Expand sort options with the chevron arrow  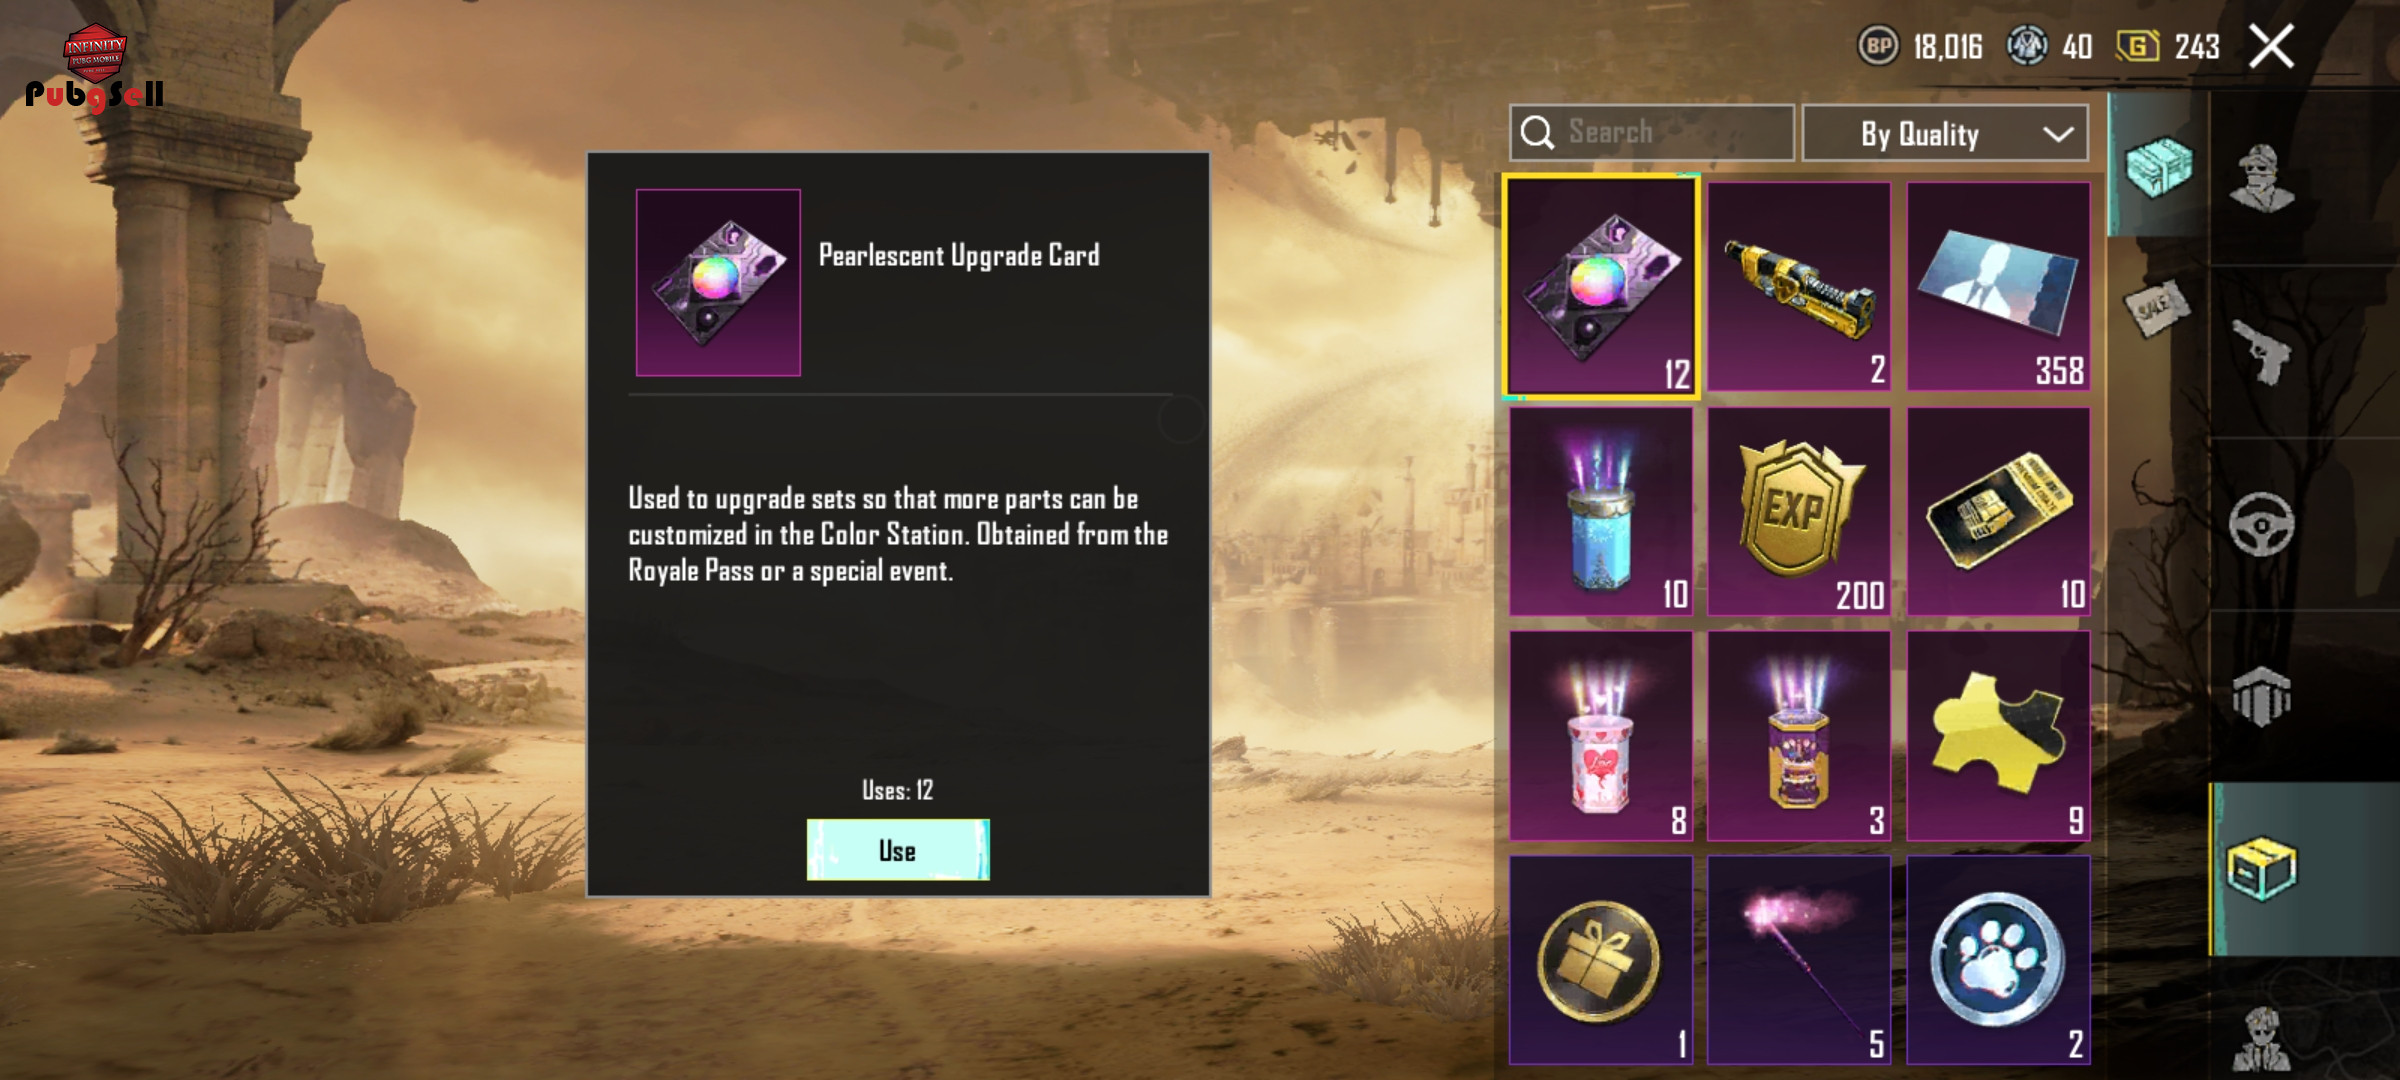pyautogui.click(x=2058, y=134)
